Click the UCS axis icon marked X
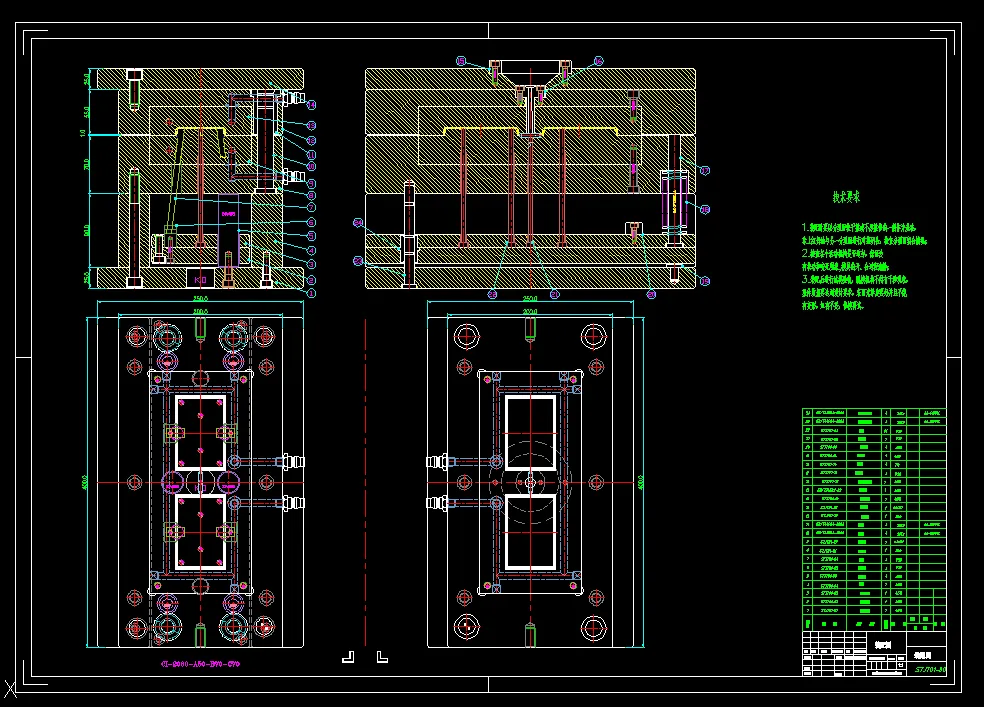Image resolution: width=984 pixels, height=707 pixels. [x=10, y=689]
